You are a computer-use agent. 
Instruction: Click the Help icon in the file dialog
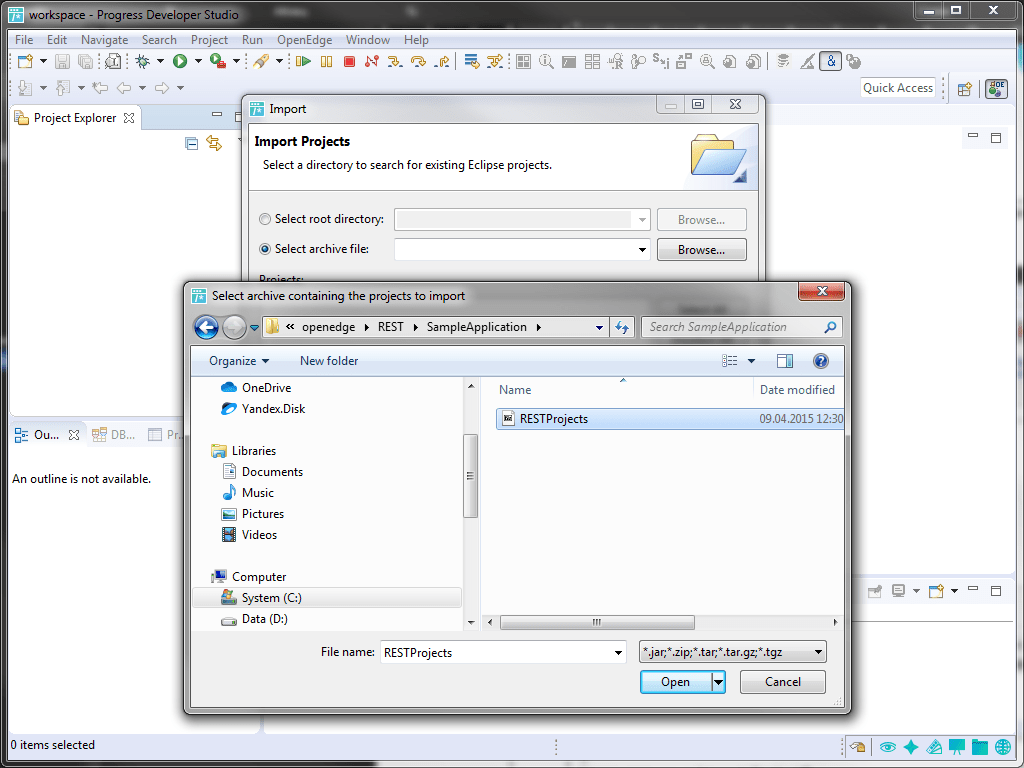tap(821, 360)
